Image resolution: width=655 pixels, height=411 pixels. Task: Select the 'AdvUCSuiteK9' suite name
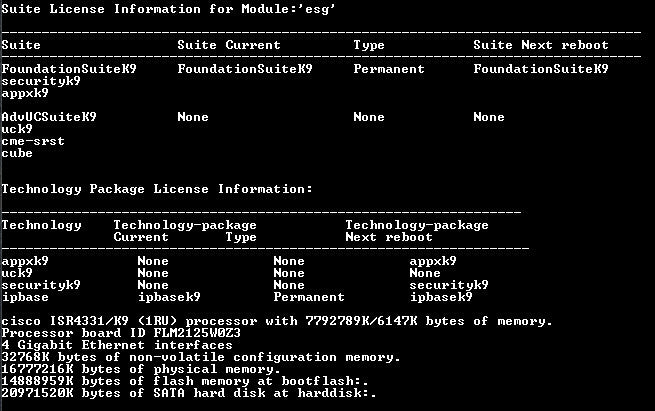49,117
